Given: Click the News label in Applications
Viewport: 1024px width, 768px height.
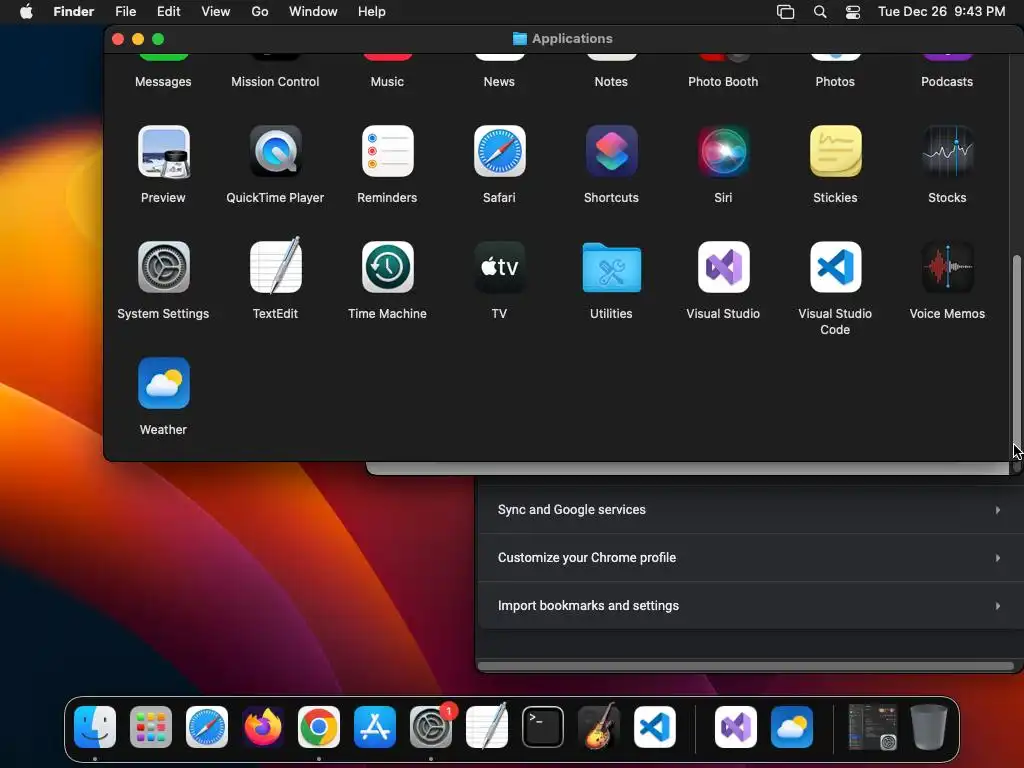Looking at the screenshot, I should click(500, 82).
